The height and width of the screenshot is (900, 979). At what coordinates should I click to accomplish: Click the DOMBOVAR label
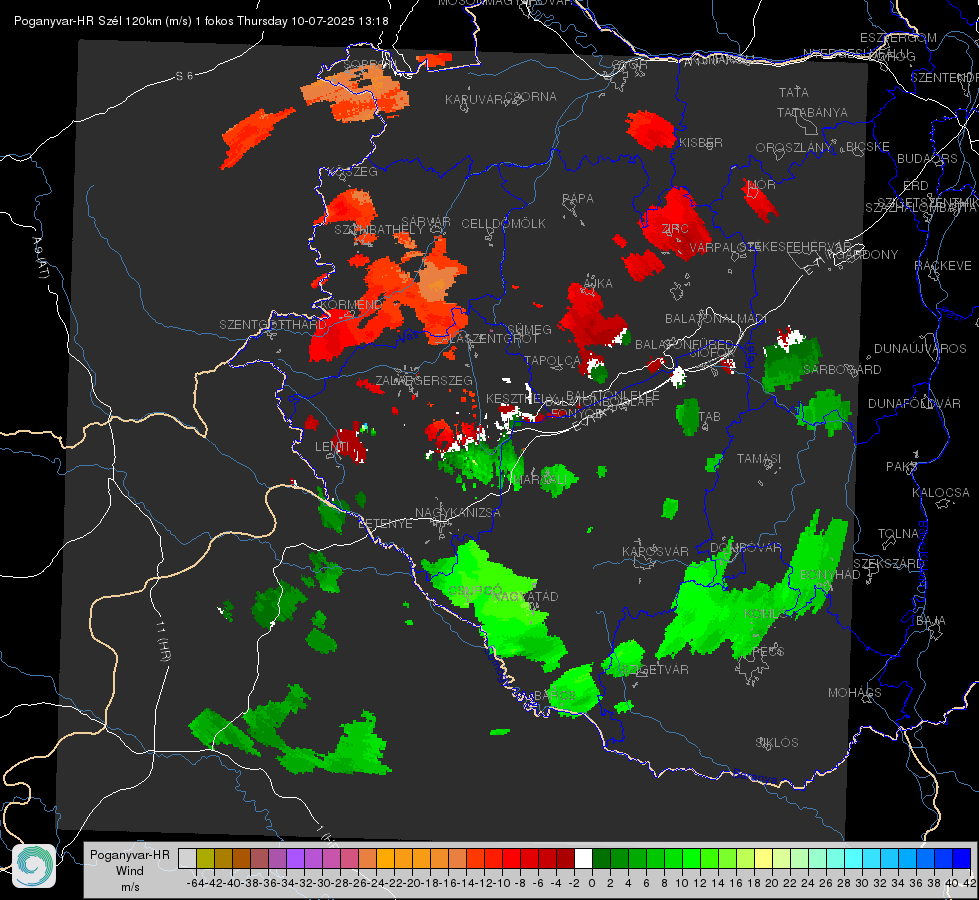tap(745, 548)
